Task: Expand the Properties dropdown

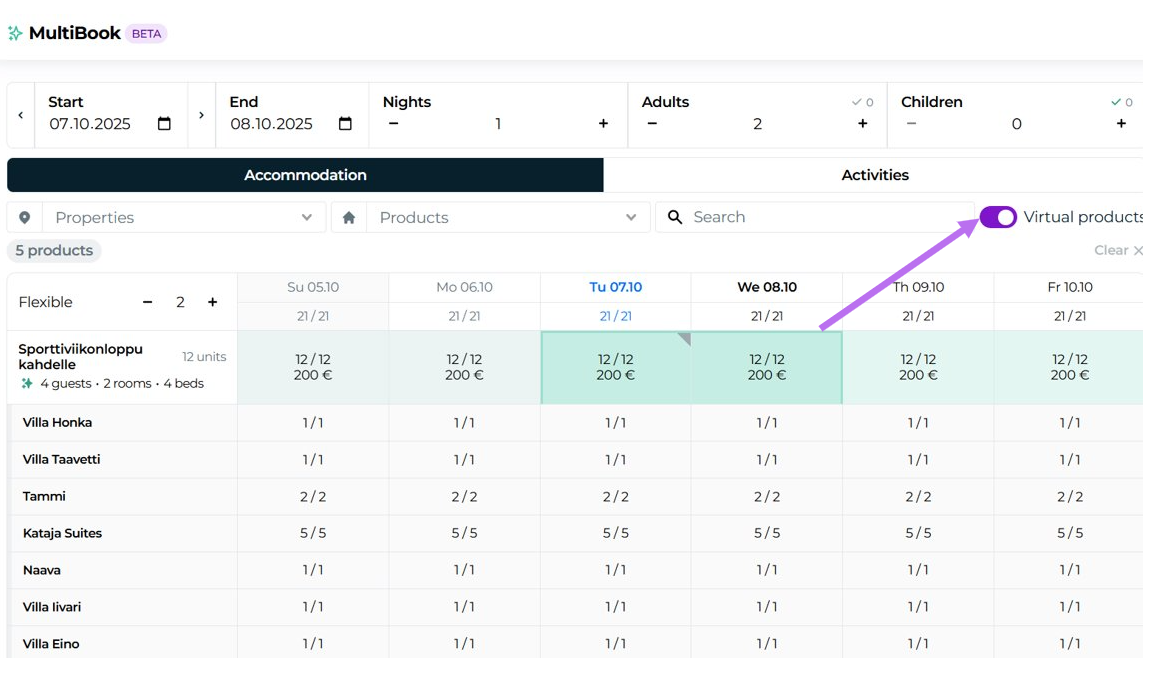Action: (306, 217)
